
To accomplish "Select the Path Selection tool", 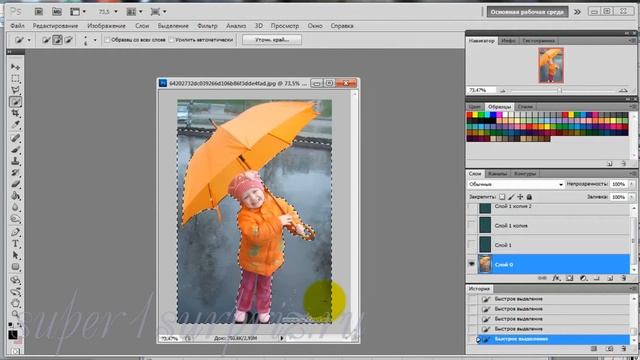I will tap(15, 256).
